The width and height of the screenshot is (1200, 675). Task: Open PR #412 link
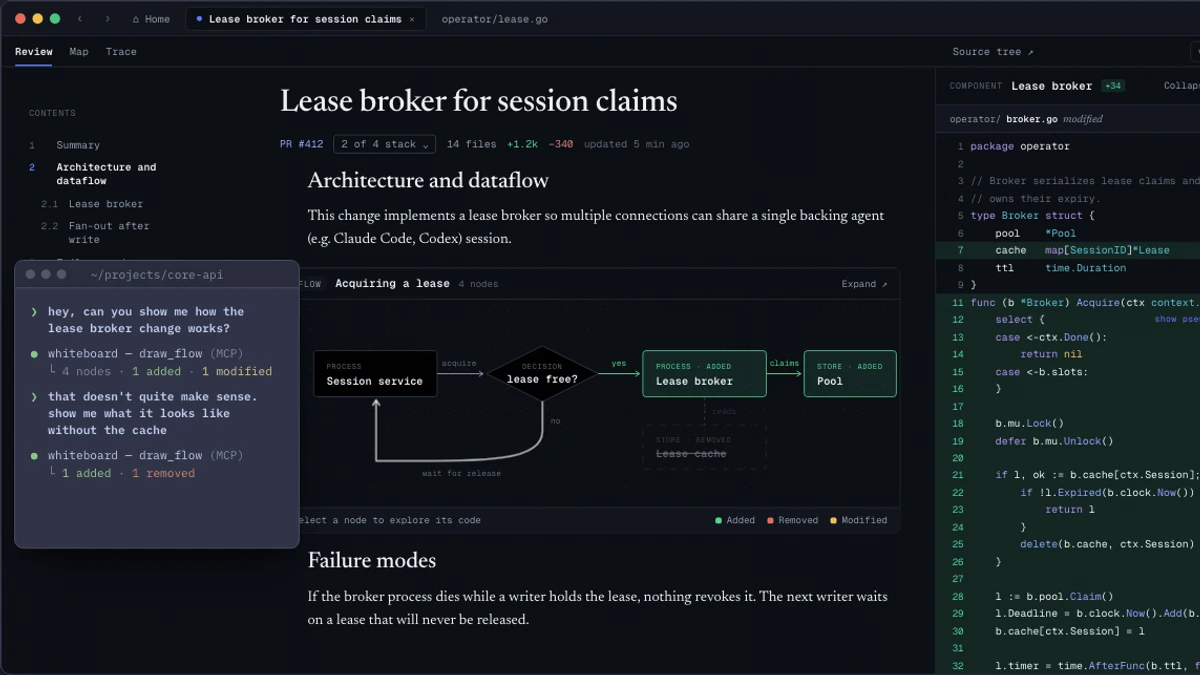click(301, 144)
